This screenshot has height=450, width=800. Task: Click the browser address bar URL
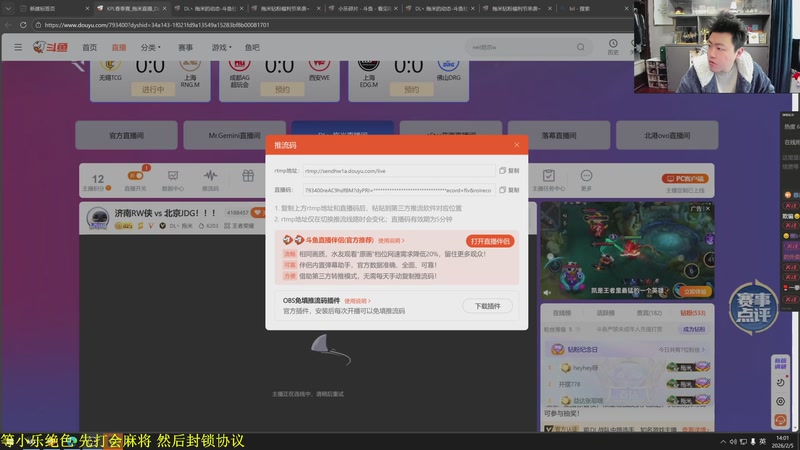tap(157, 25)
